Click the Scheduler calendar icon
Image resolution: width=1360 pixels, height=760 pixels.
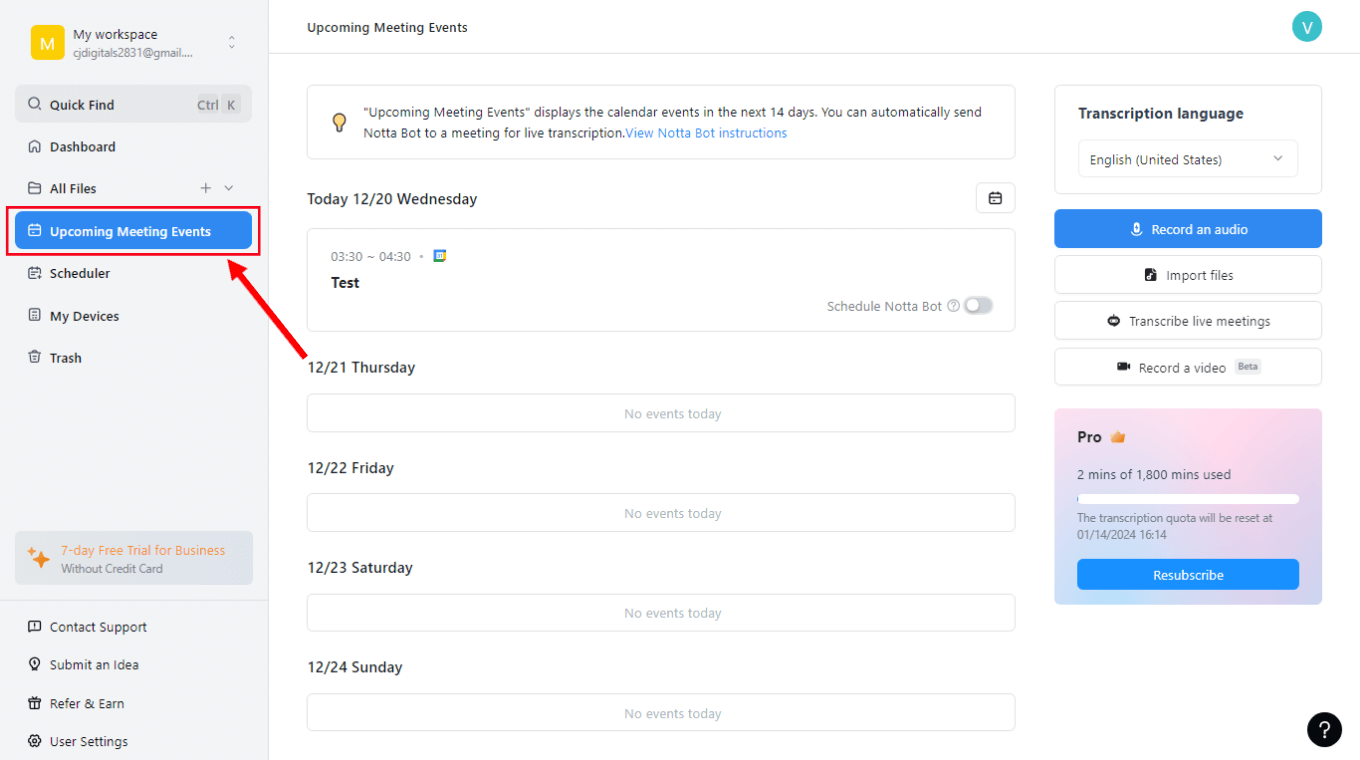click(34, 273)
